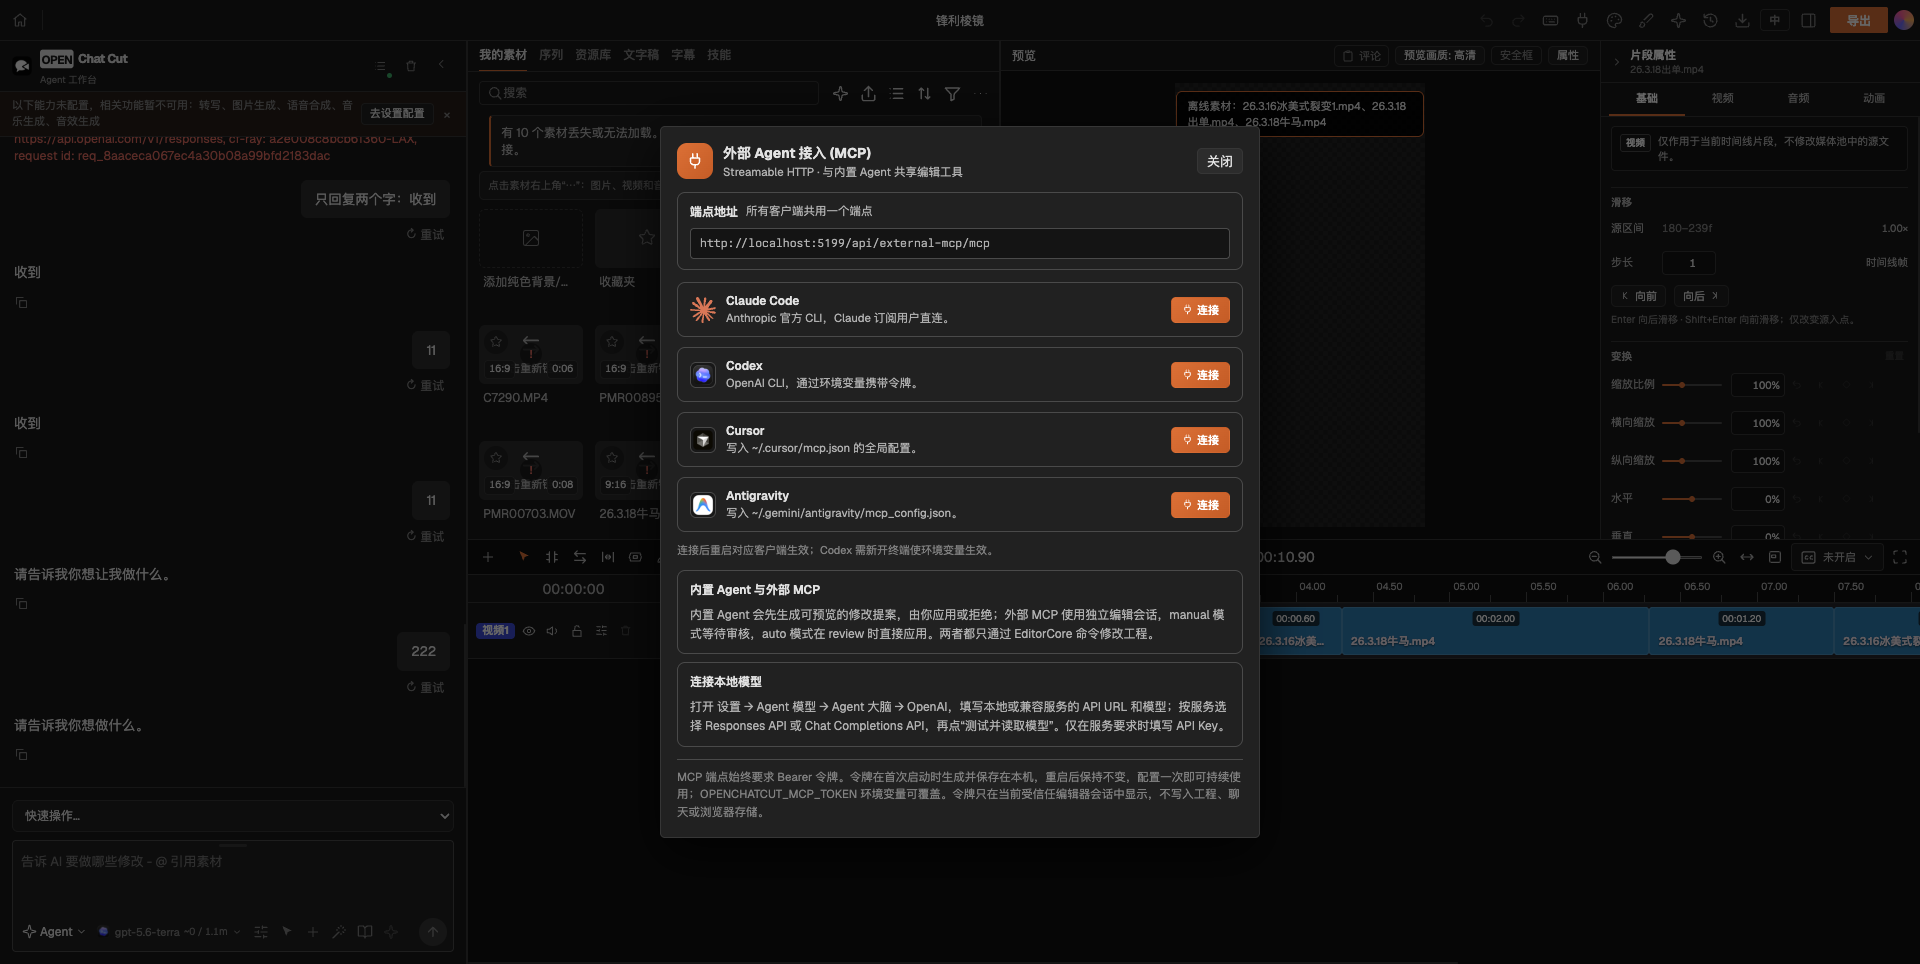
Task: Open the media filter funnel
Action: pyautogui.click(x=952, y=93)
